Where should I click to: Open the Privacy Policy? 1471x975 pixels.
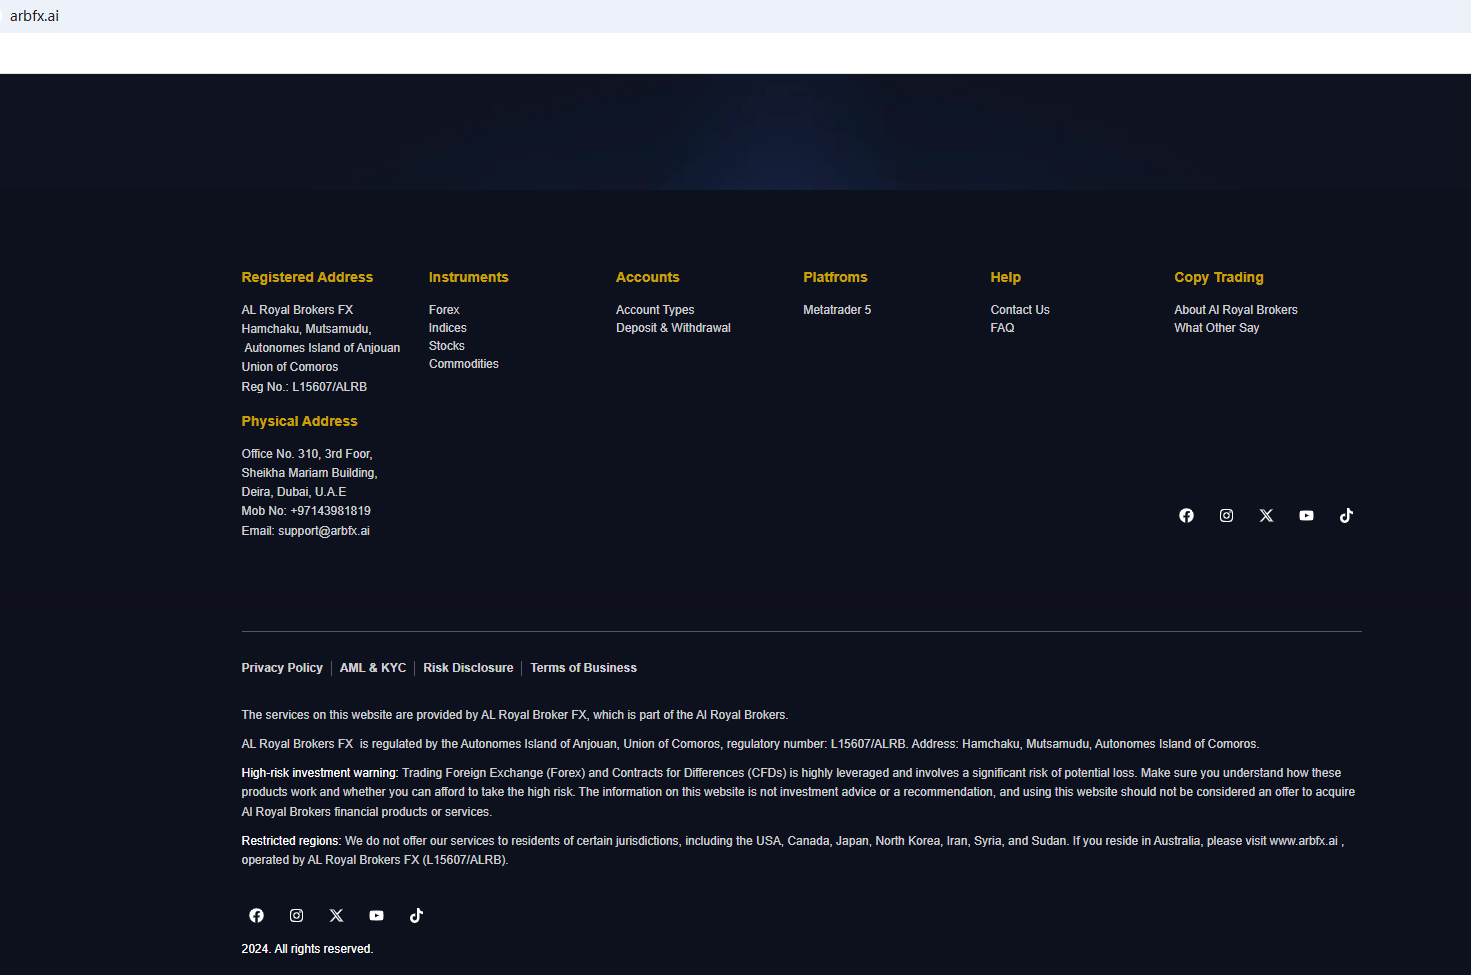(282, 668)
